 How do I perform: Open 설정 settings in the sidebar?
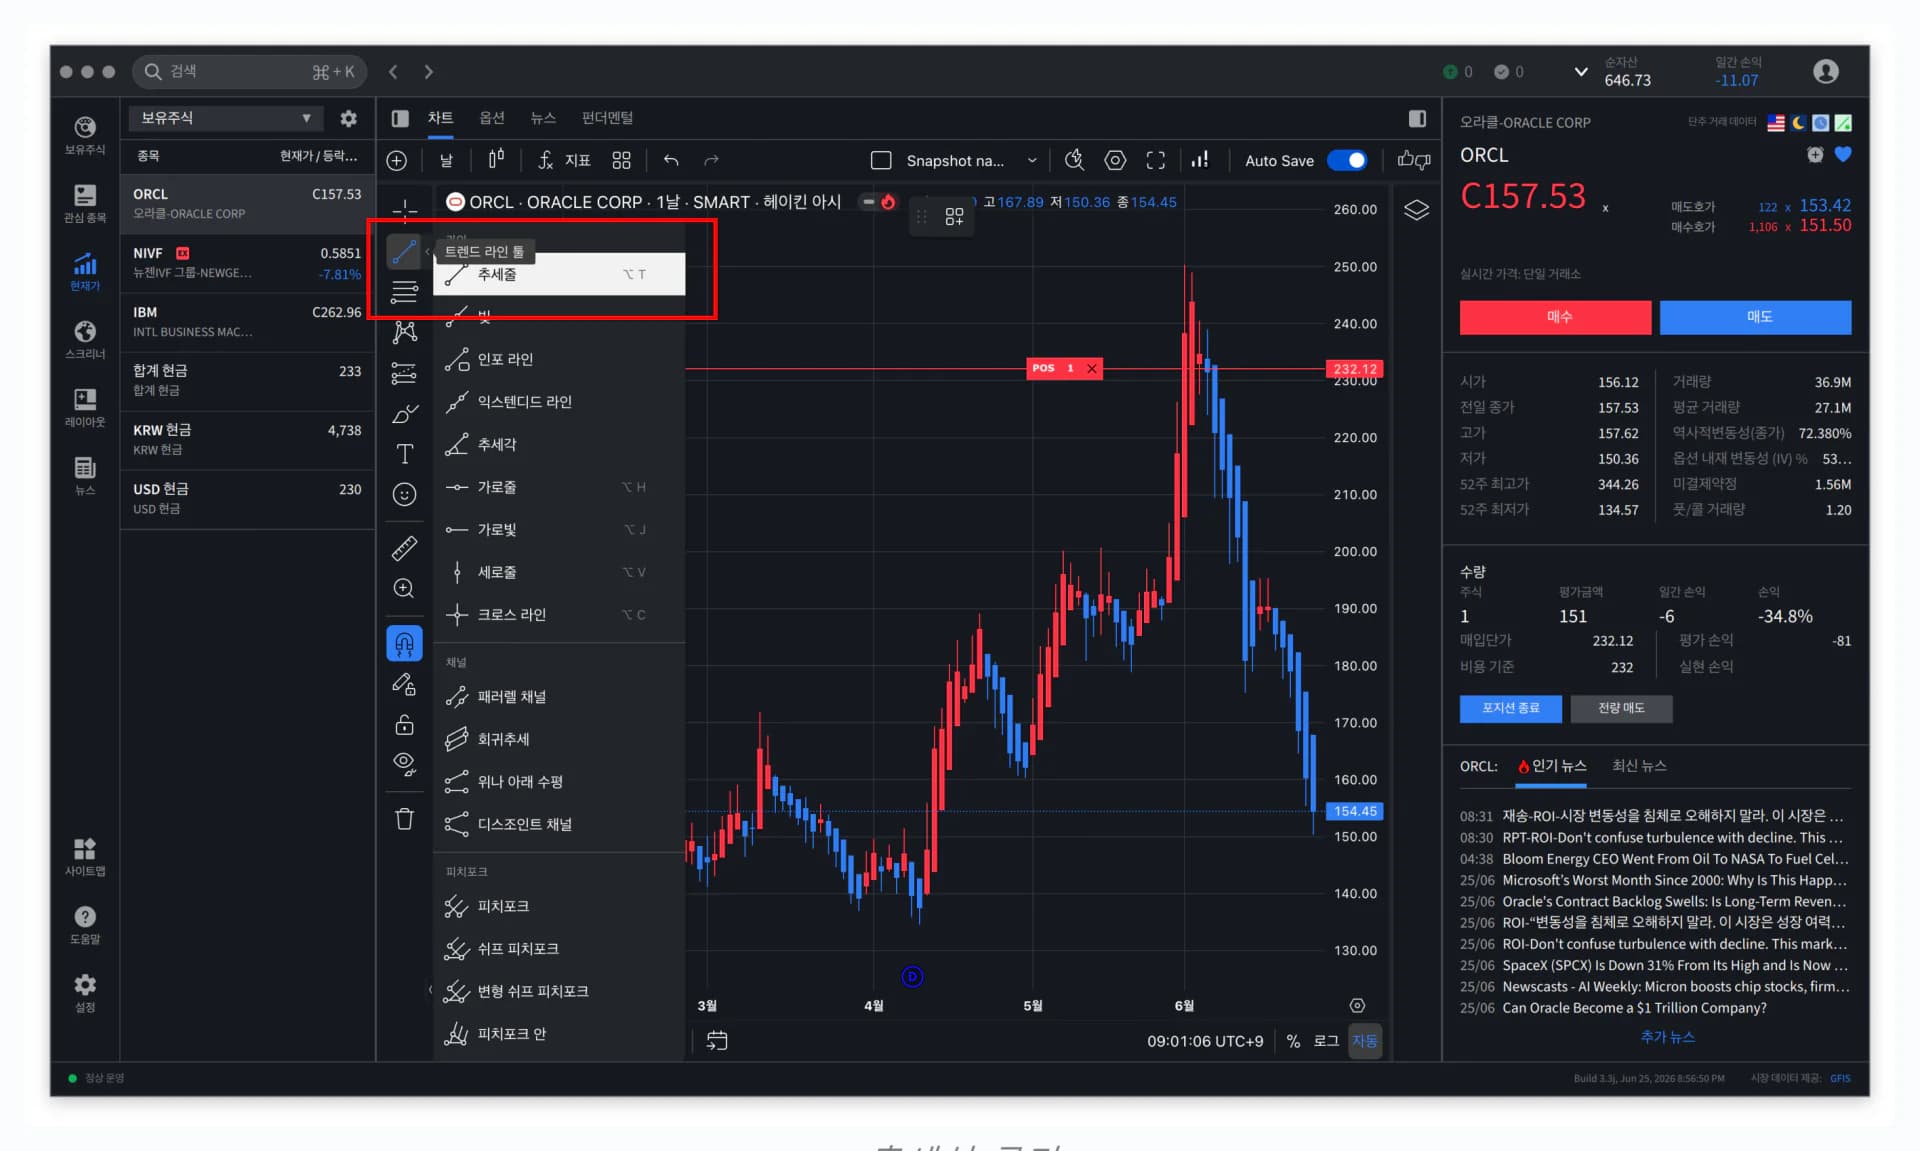coord(85,993)
